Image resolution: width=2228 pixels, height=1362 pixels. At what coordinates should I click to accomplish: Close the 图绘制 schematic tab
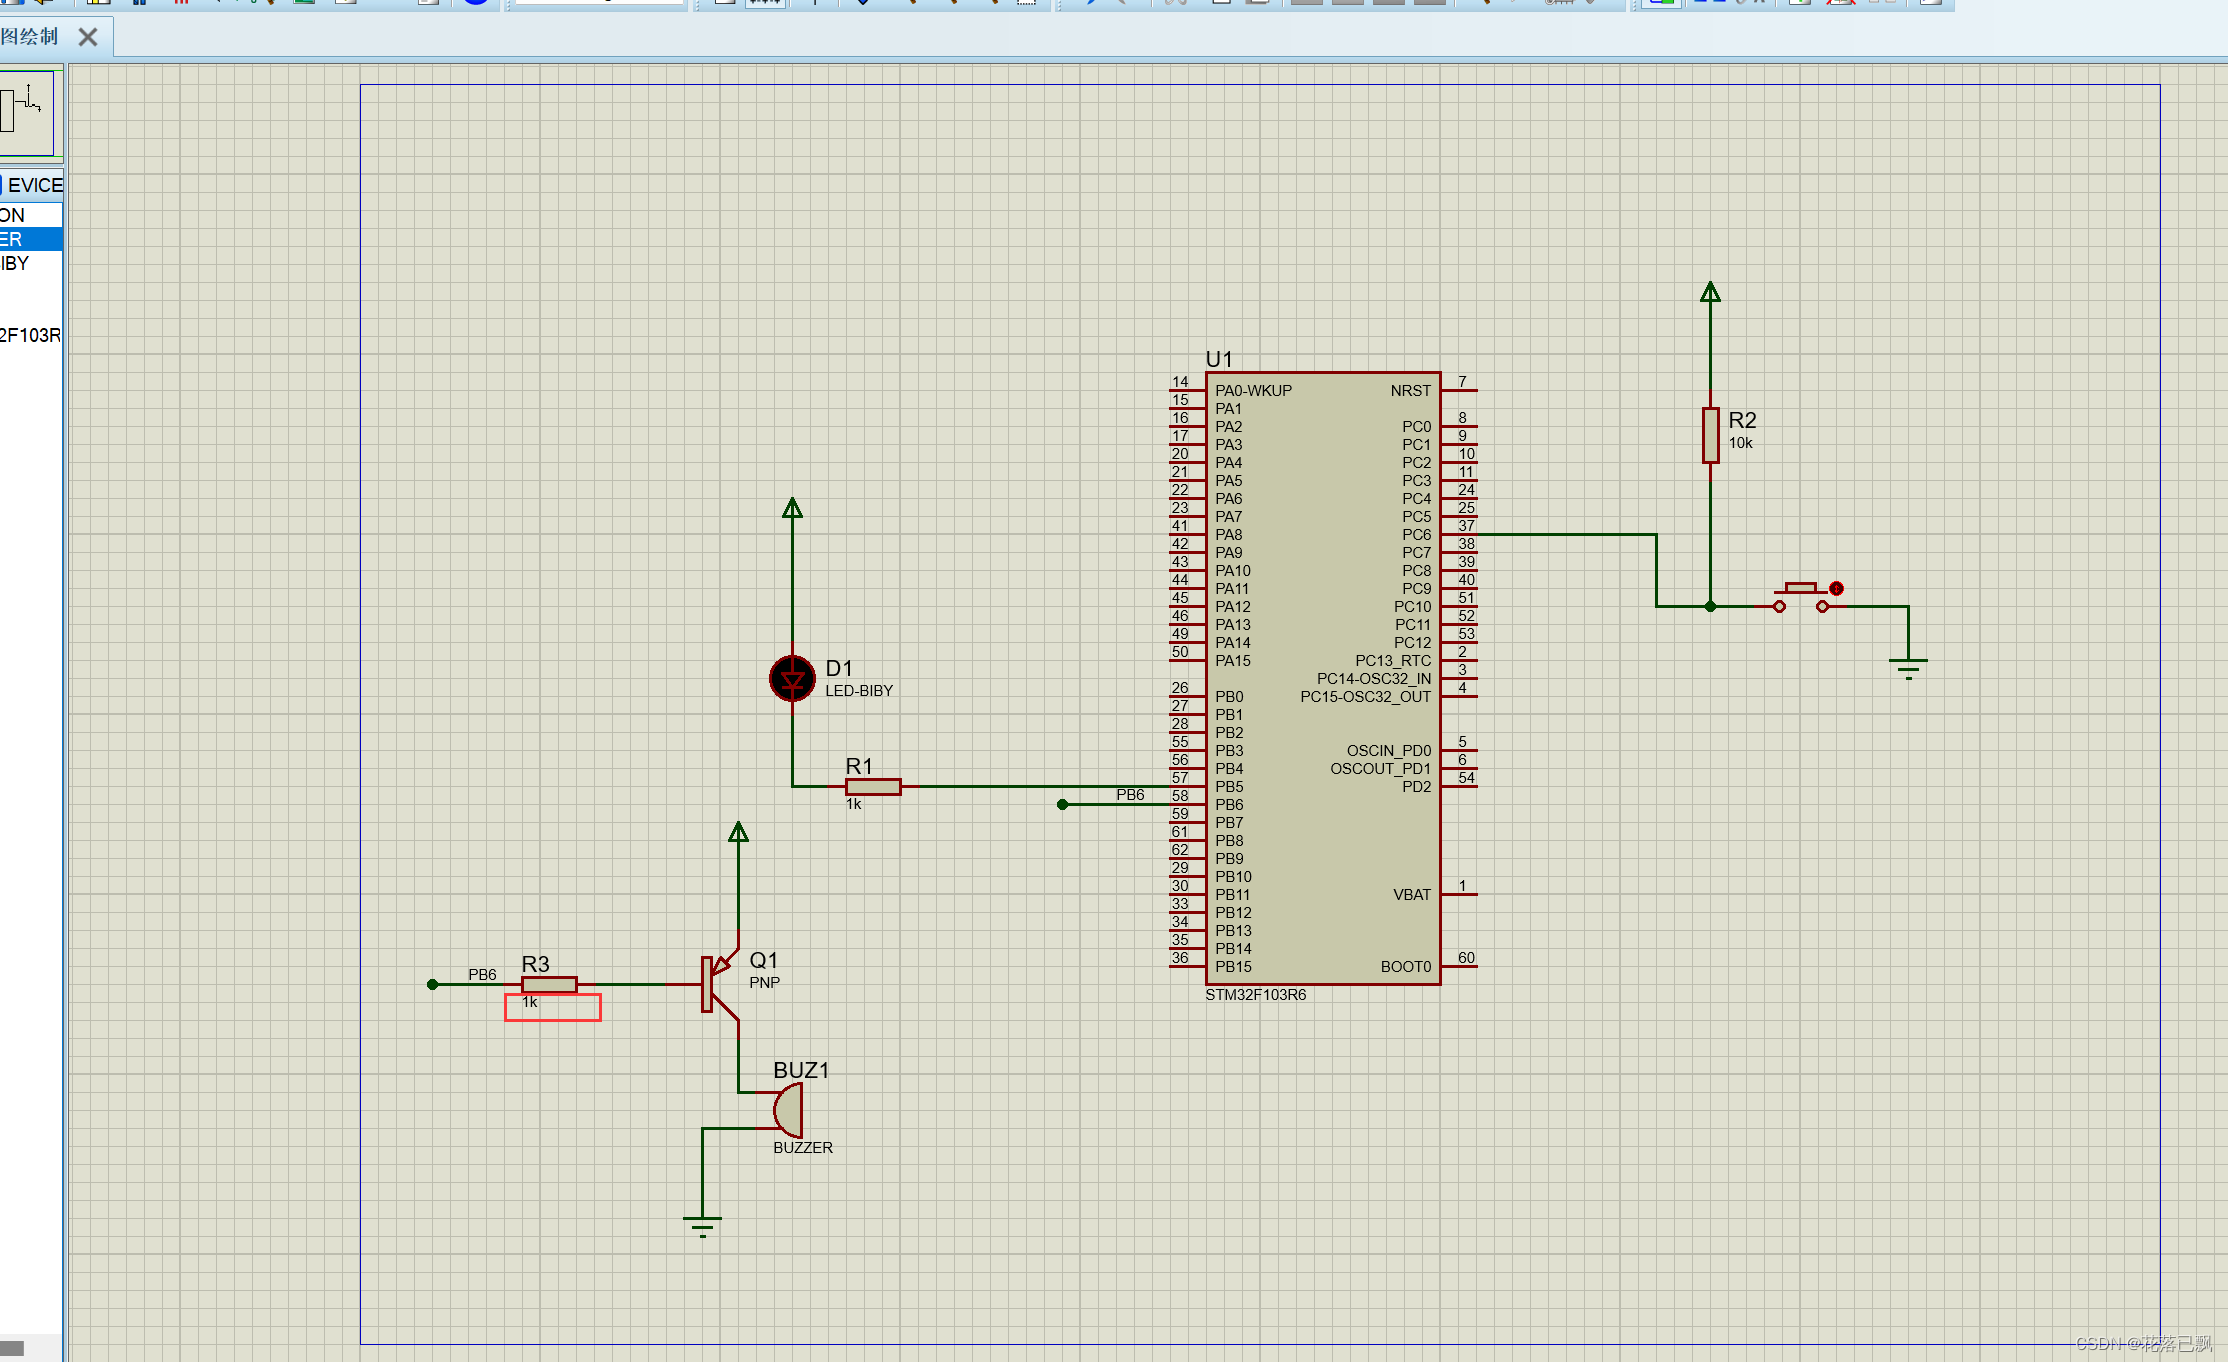point(88,37)
